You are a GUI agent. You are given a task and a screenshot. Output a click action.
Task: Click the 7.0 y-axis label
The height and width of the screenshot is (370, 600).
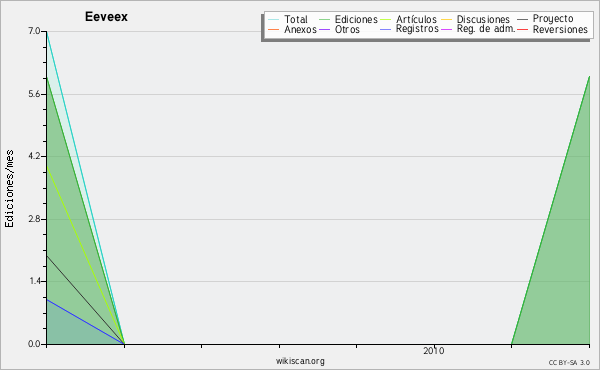click(34, 31)
